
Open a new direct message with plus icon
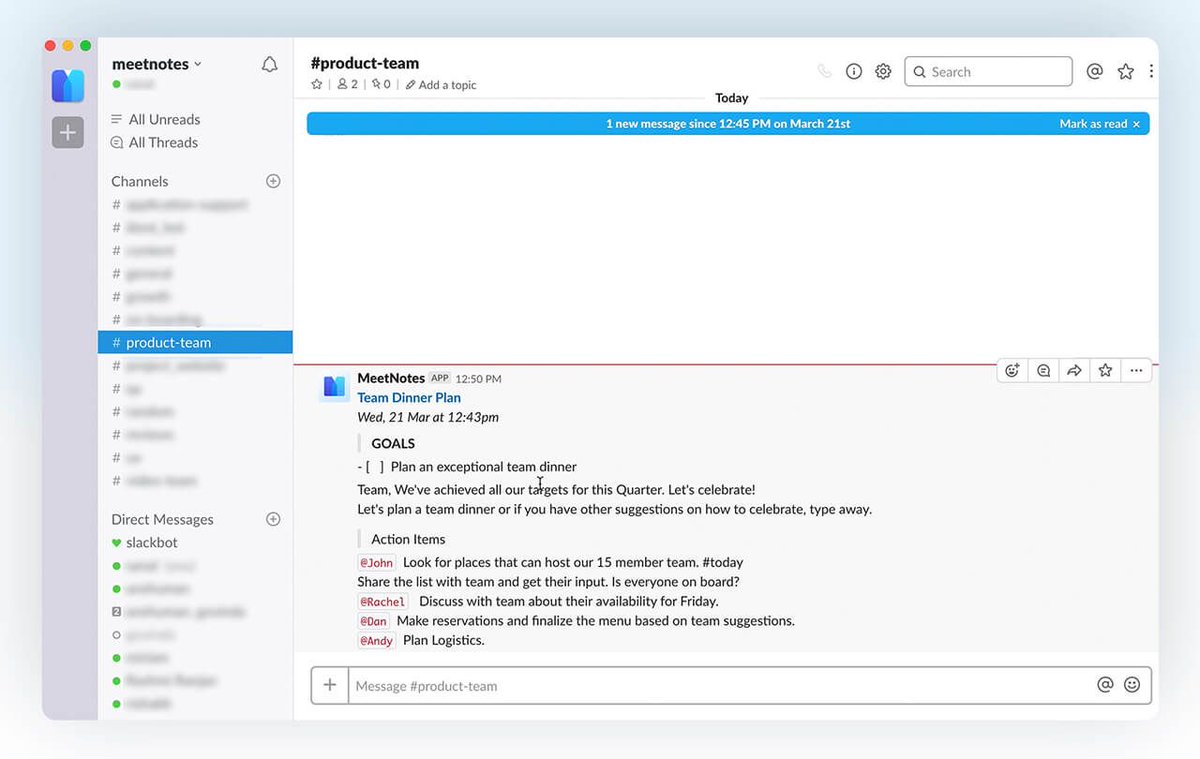coord(273,519)
